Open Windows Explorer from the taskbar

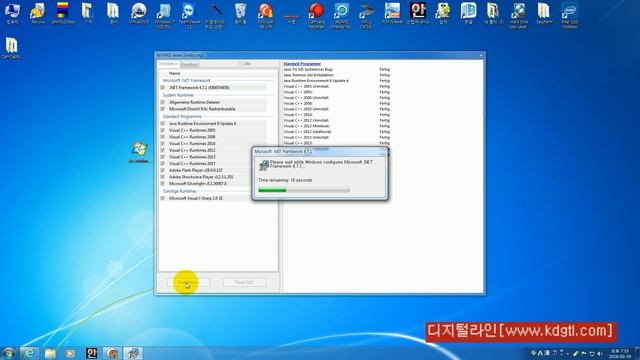pos(50,353)
